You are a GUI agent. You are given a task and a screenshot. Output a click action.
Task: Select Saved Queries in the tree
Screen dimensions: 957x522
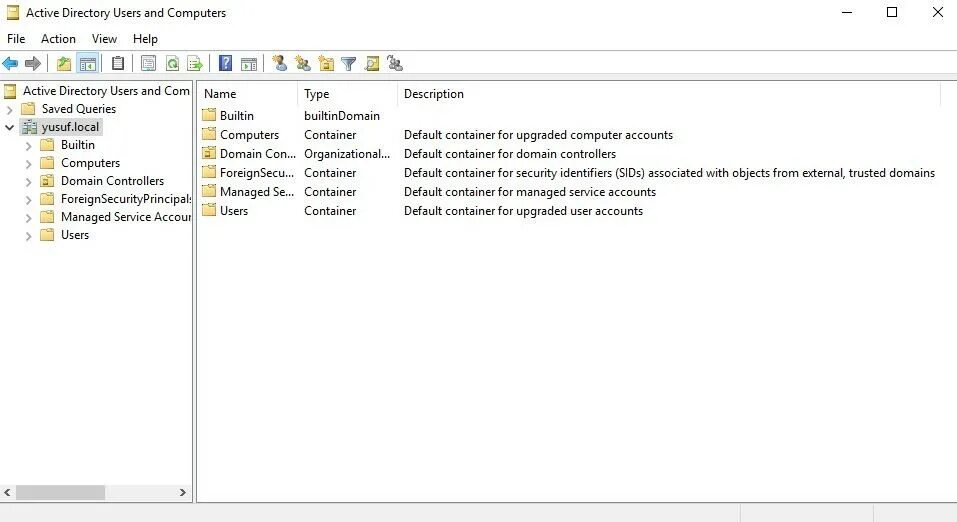coord(79,109)
